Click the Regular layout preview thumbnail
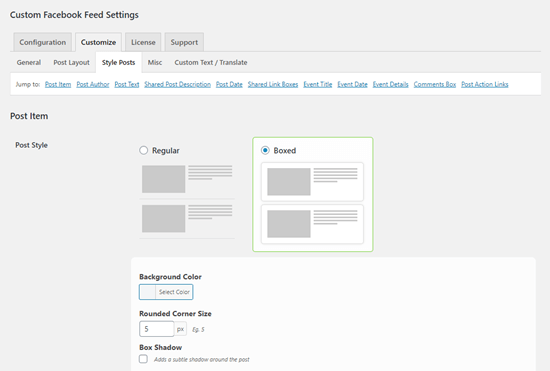Viewport: 550px width, 371px height. tap(187, 201)
